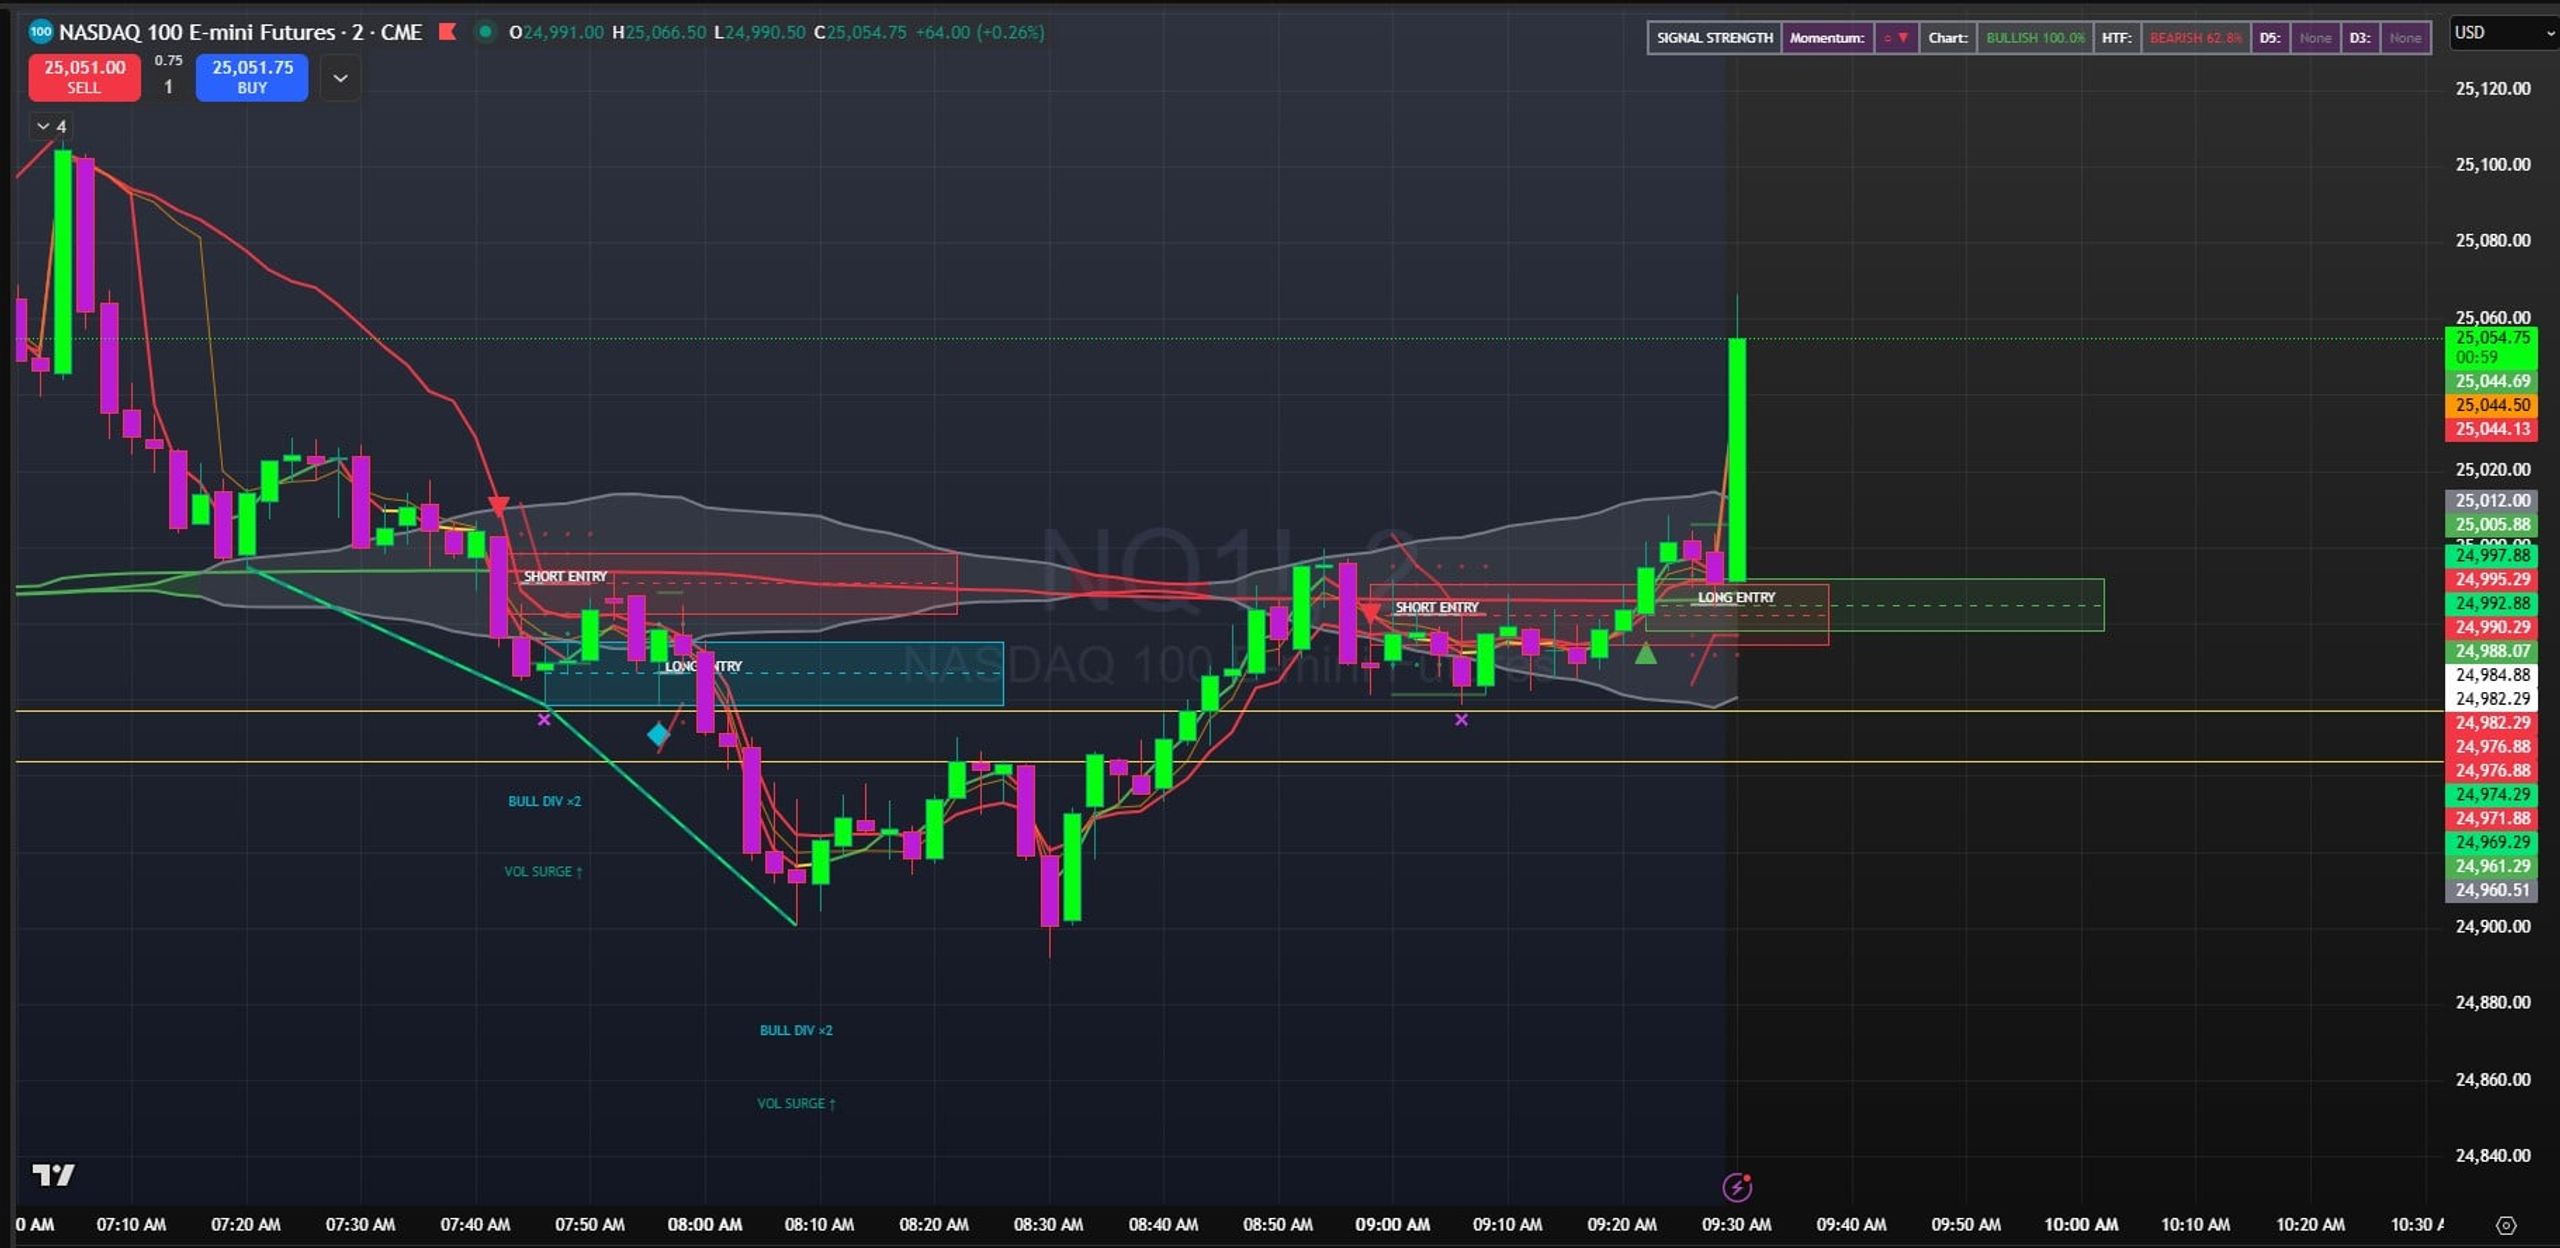The height and width of the screenshot is (1248, 2560).
Task: Click the +64.00 (+0.26%) change value
Action: [x=980, y=32]
